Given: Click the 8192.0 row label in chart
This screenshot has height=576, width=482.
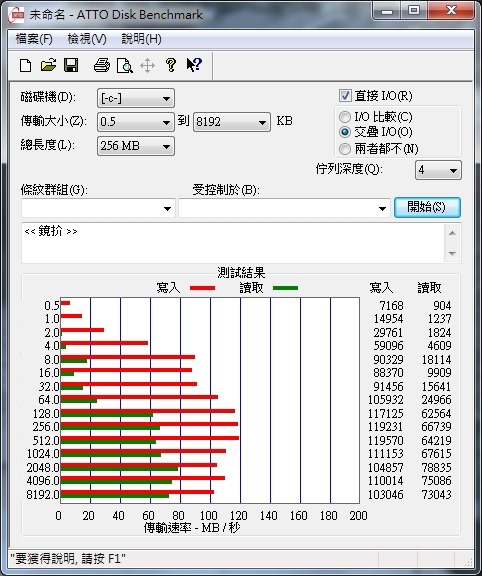Looking at the screenshot, I should [43, 494].
